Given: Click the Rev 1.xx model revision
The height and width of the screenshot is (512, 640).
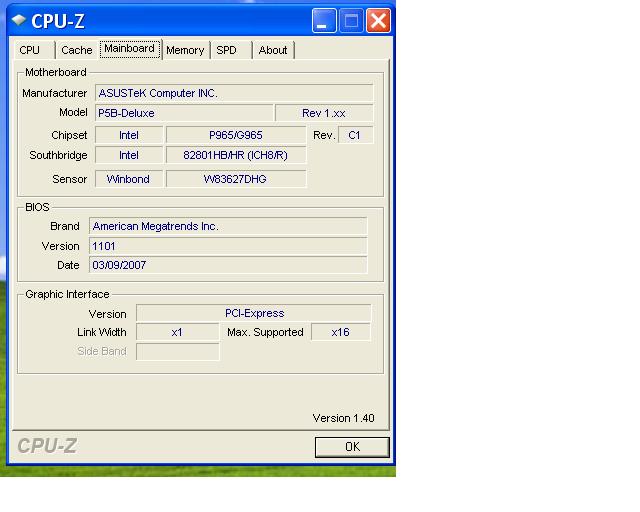Looking at the screenshot, I should (x=324, y=113).
